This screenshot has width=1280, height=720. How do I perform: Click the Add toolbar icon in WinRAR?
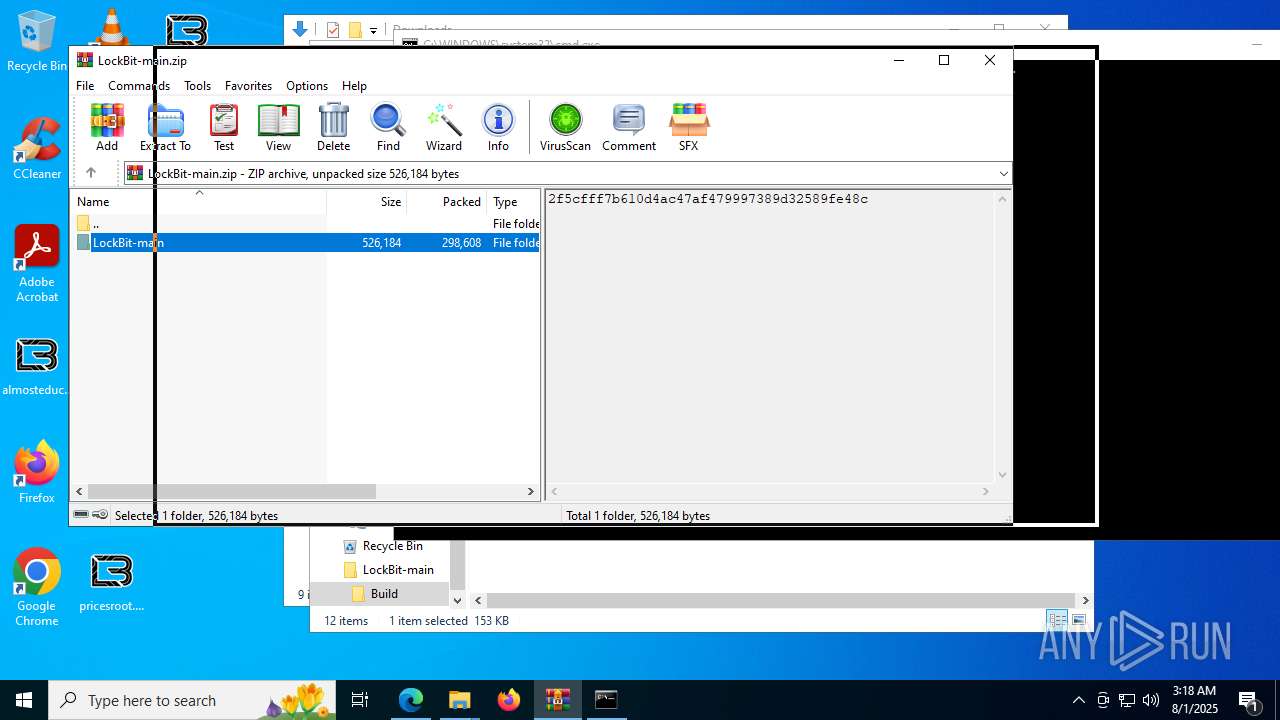[107, 127]
